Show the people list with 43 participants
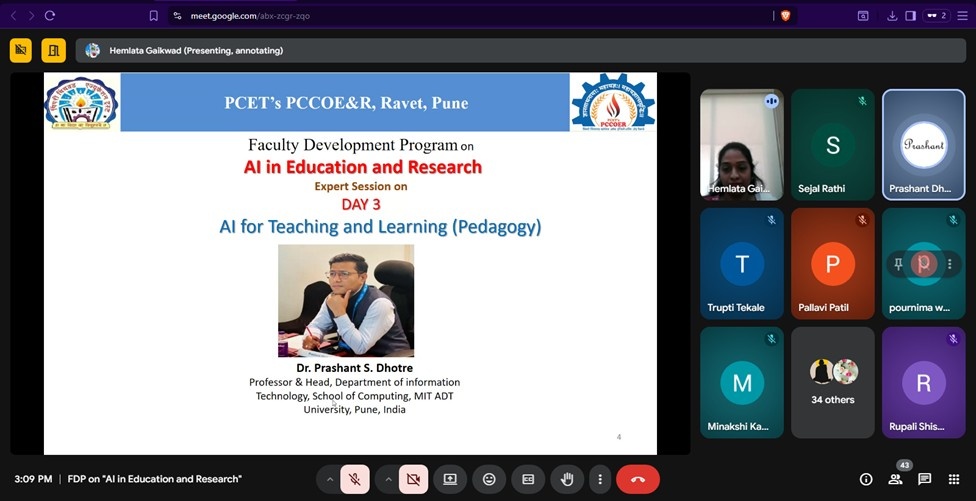This screenshot has width=976, height=501. pos(896,479)
